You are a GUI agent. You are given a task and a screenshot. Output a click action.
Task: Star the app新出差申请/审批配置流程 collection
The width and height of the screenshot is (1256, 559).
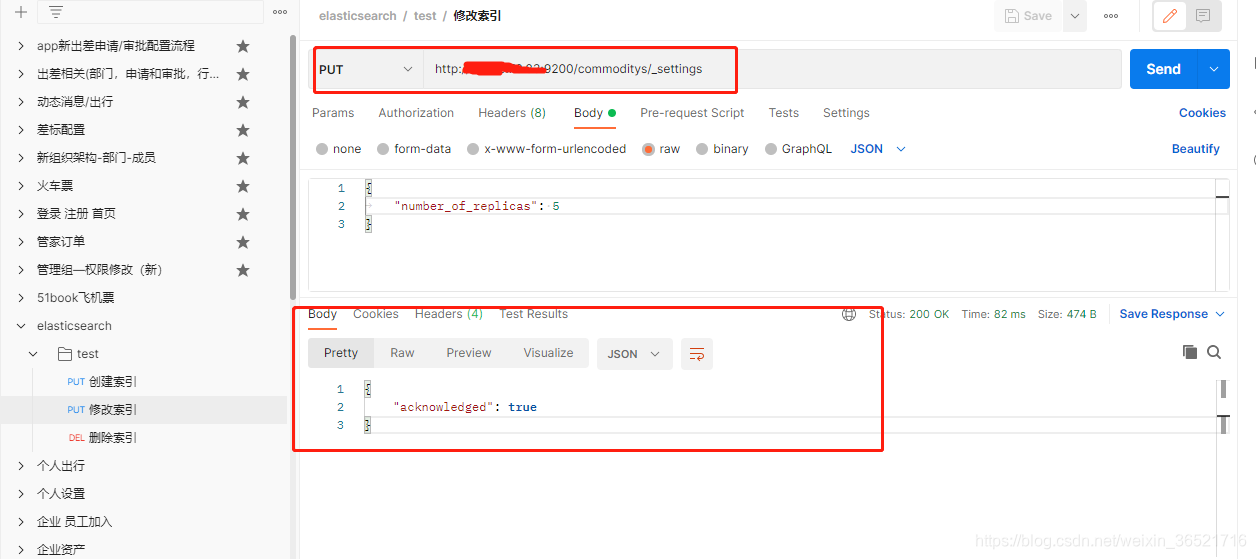[242, 46]
